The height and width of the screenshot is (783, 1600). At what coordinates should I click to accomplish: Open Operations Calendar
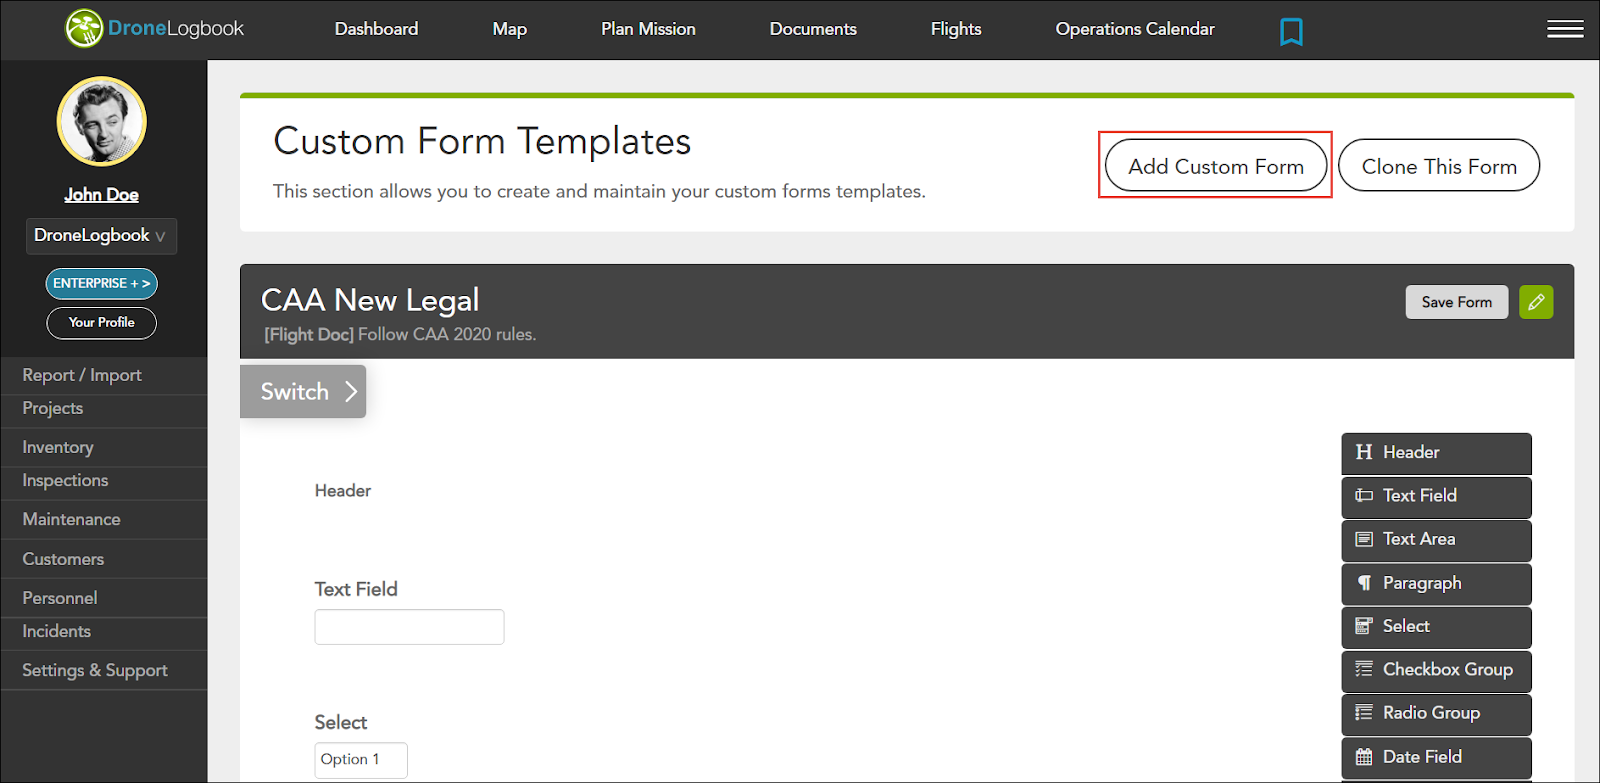[1135, 29]
